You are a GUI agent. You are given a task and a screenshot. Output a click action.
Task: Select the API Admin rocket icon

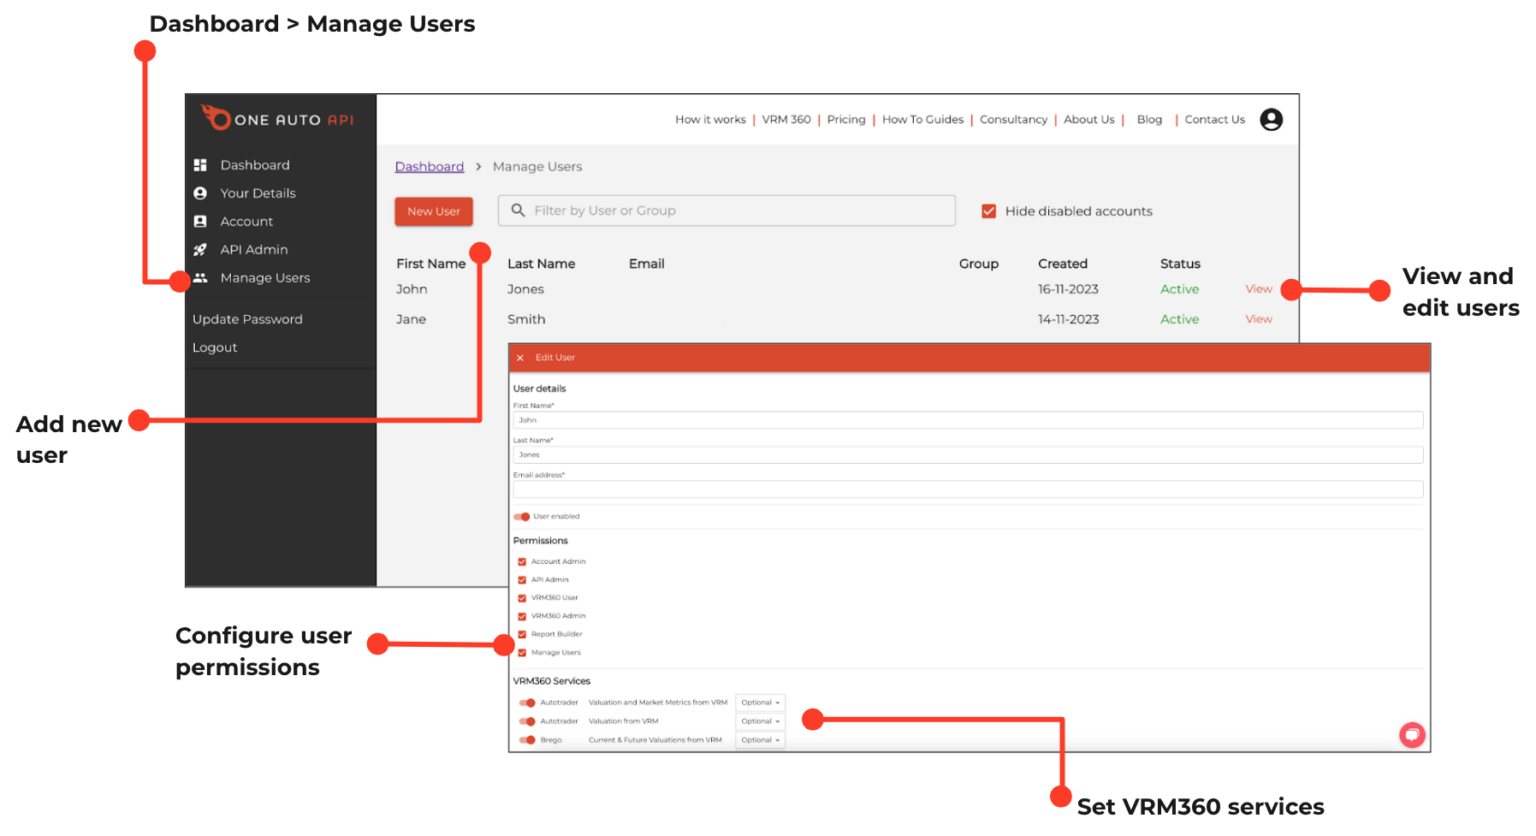pos(202,249)
